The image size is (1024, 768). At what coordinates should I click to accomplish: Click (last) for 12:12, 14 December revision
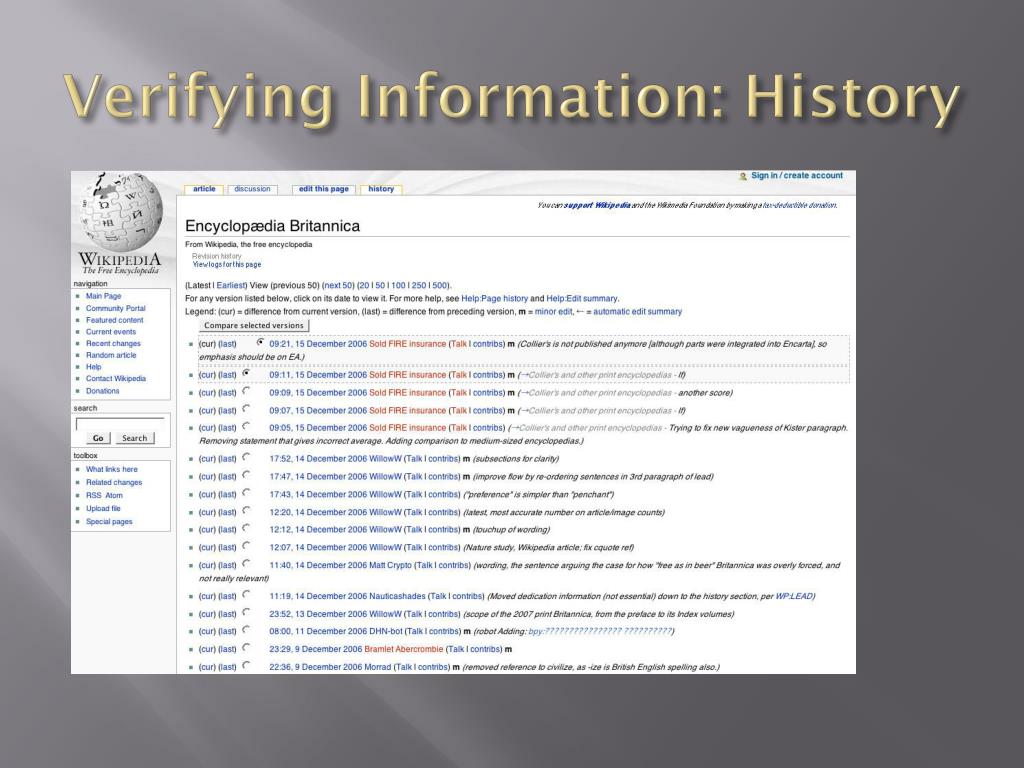[x=227, y=530]
